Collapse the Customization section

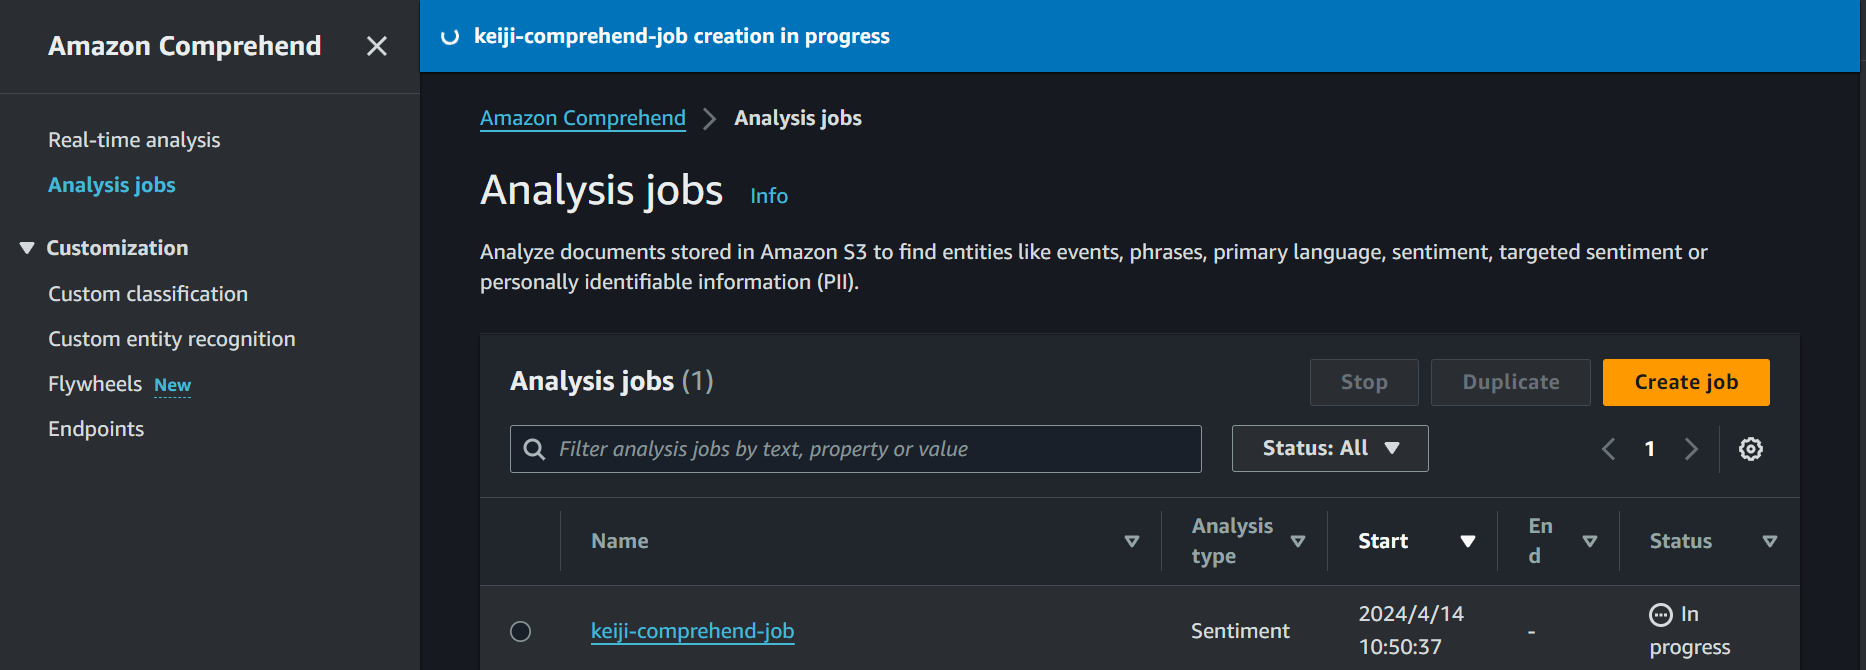click(27, 248)
